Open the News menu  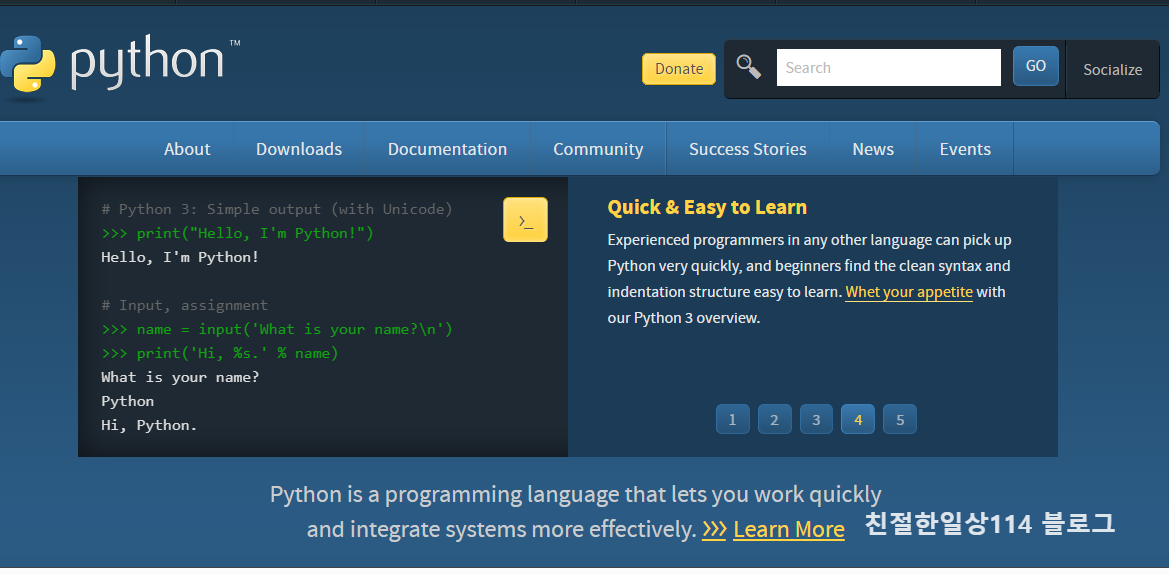(x=873, y=149)
